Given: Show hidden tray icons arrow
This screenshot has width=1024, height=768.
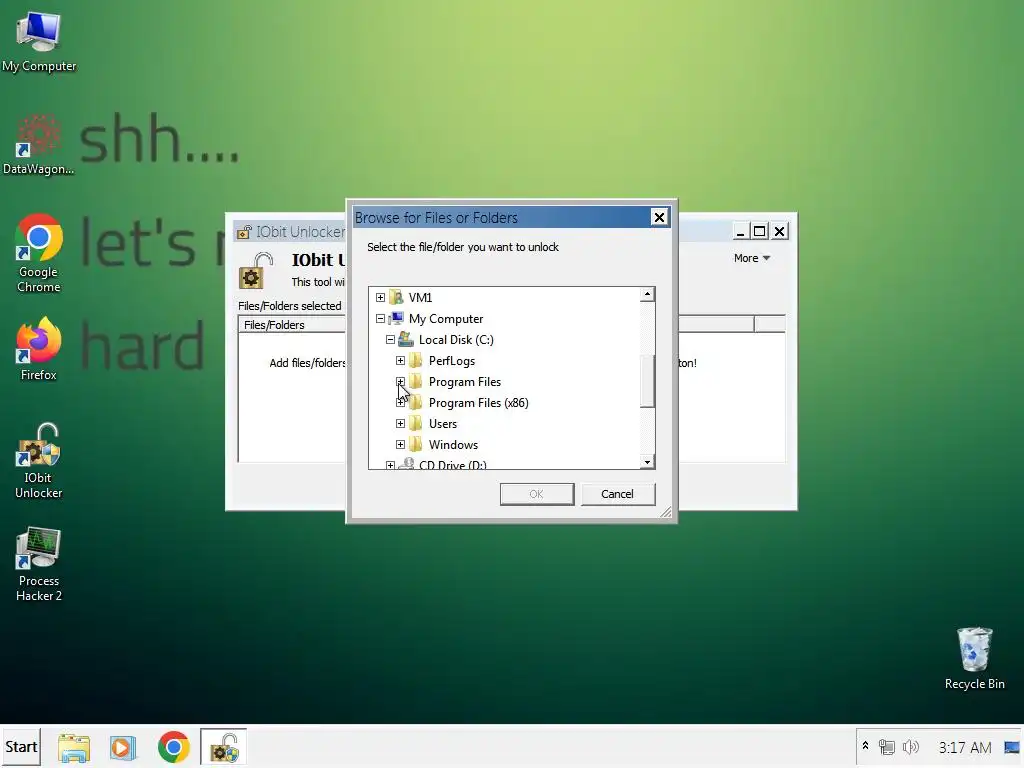Looking at the screenshot, I should point(865,746).
